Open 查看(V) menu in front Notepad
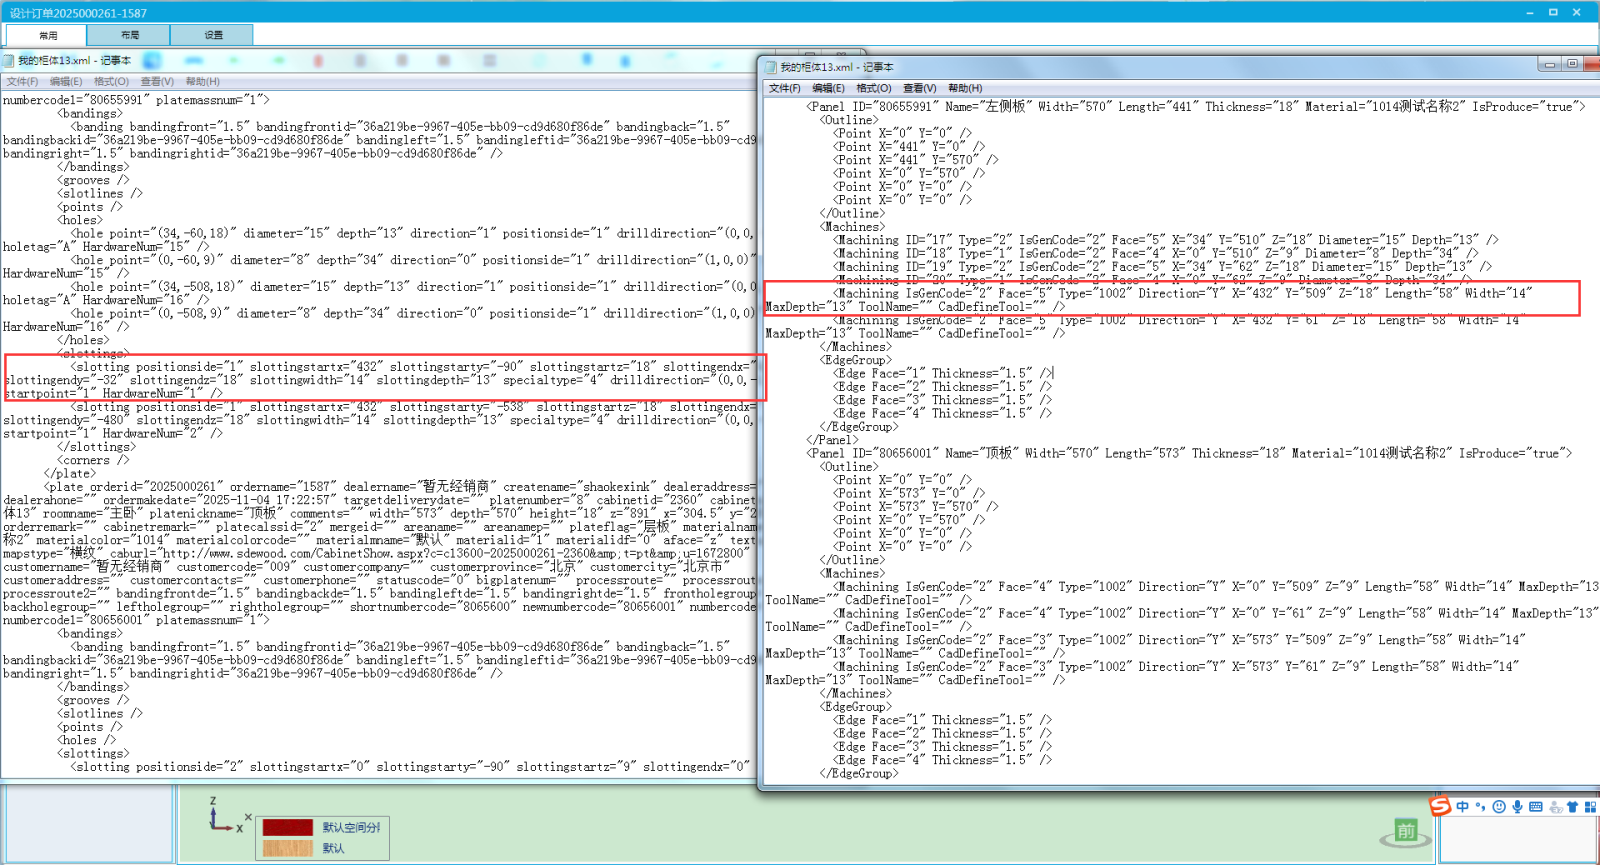 [x=919, y=88]
